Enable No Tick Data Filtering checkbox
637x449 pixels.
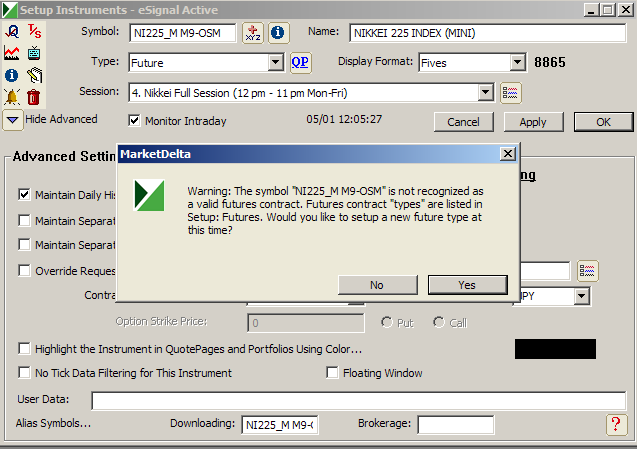click(24, 373)
